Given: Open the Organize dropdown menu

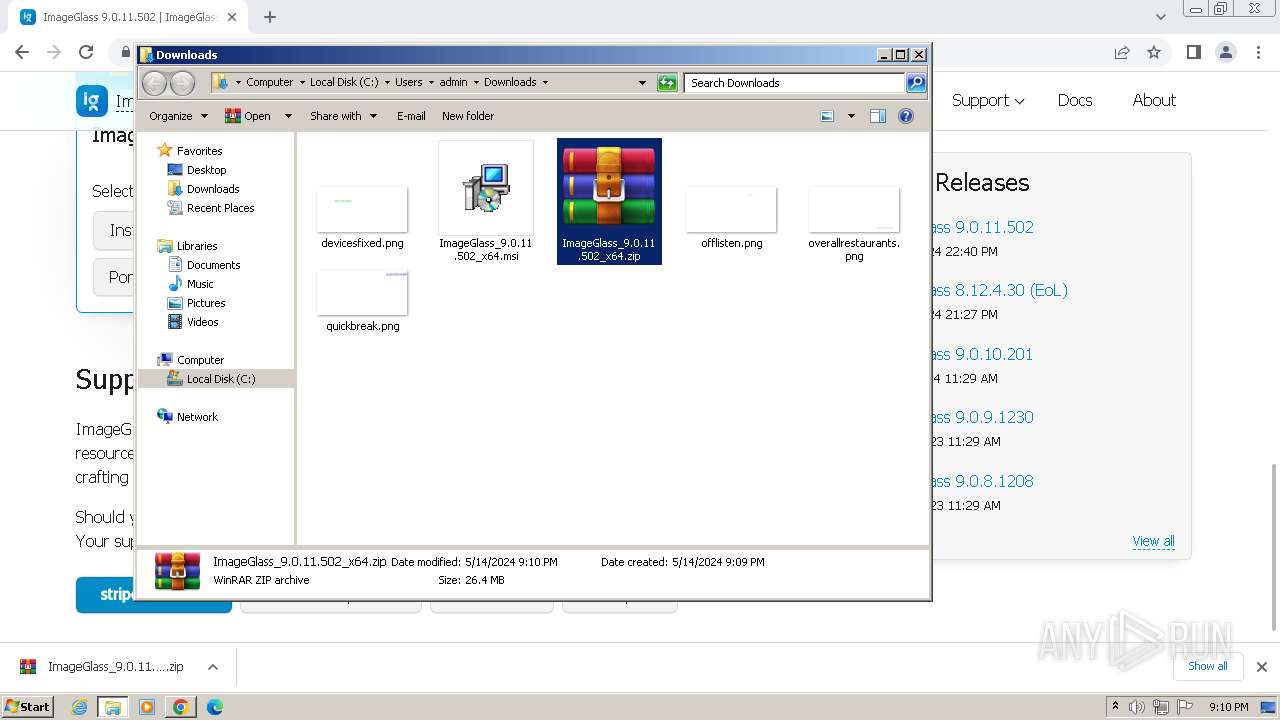Looking at the screenshot, I should [x=178, y=116].
